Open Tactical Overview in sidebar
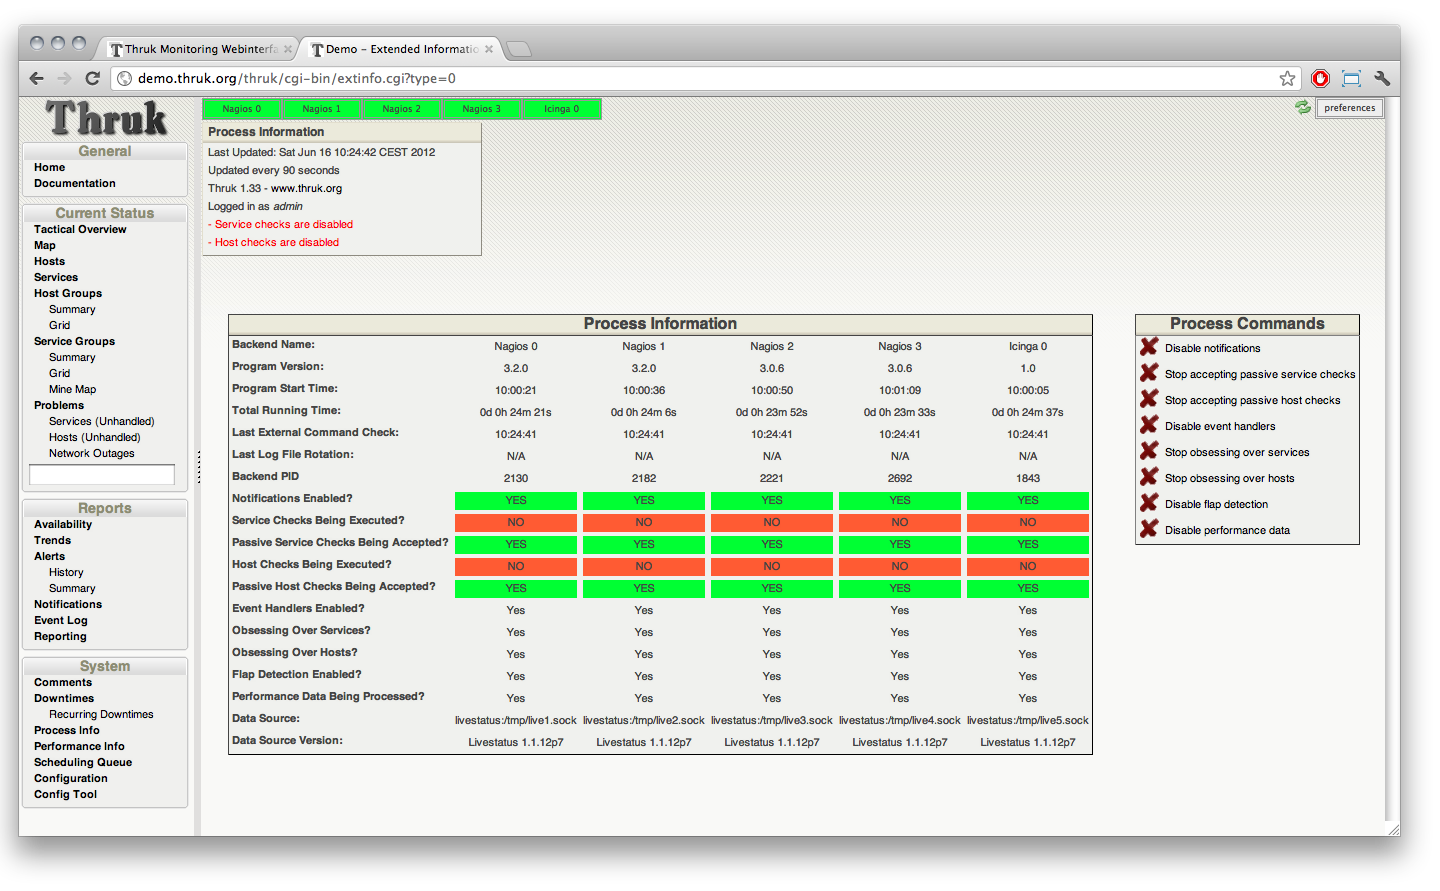The height and width of the screenshot is (891, 1440). point(80,229)
